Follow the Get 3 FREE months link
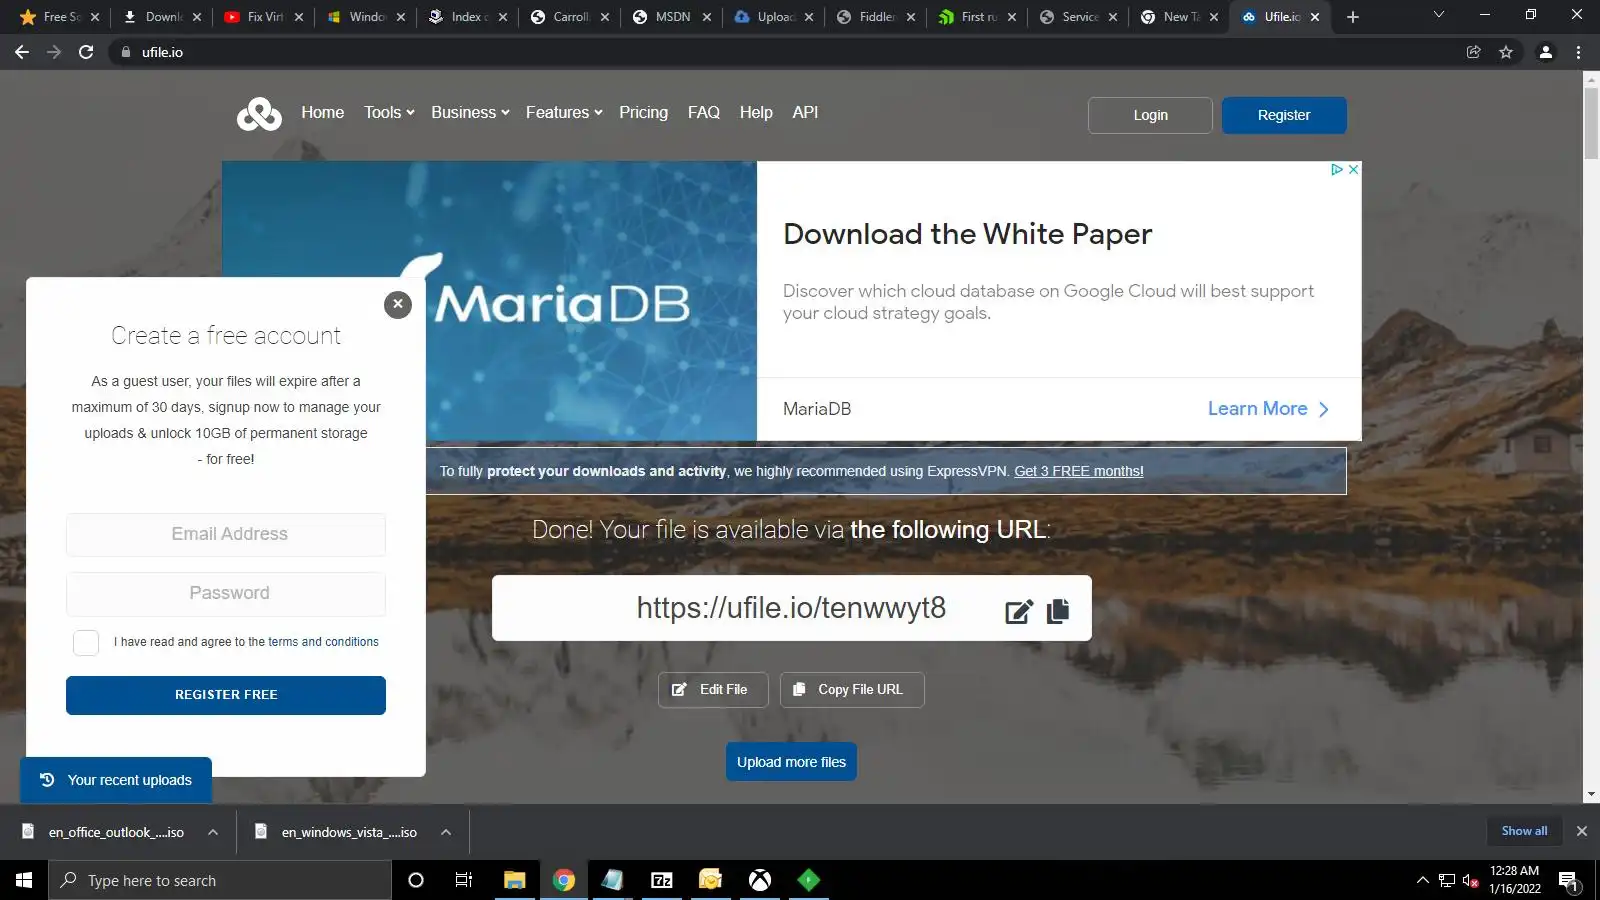The image size is (1600, 900). click(1079, 471)
